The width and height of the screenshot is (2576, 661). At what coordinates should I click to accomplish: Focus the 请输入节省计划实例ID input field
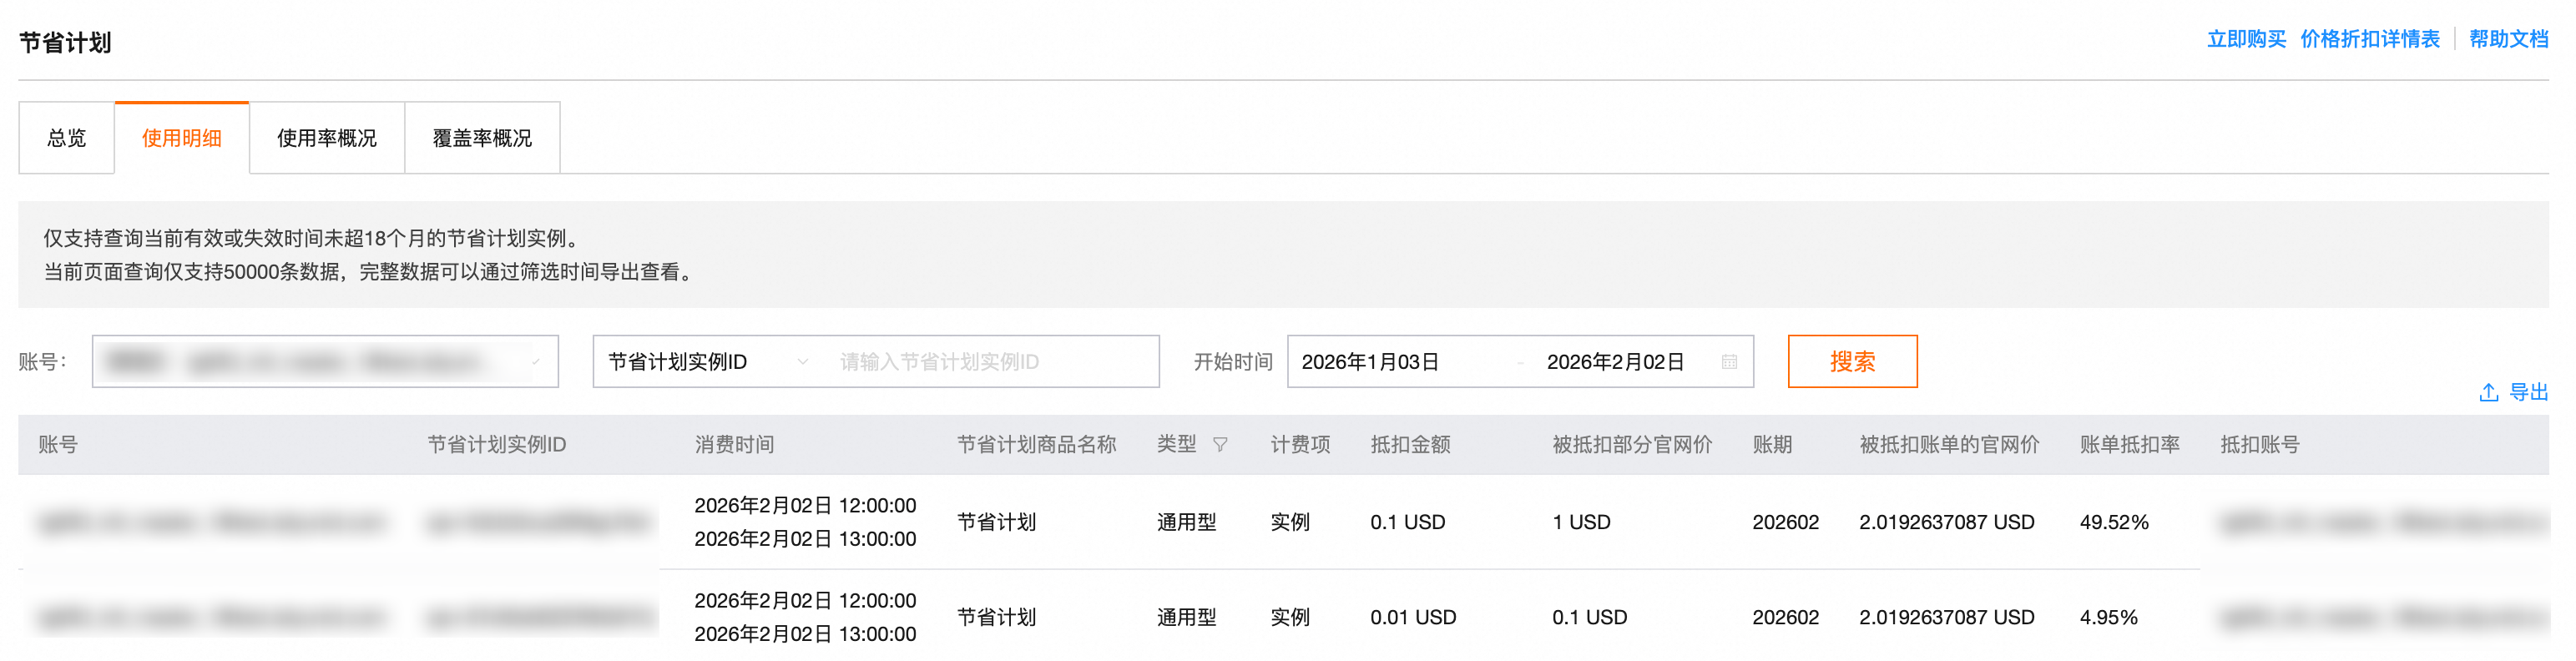point(990,361)
